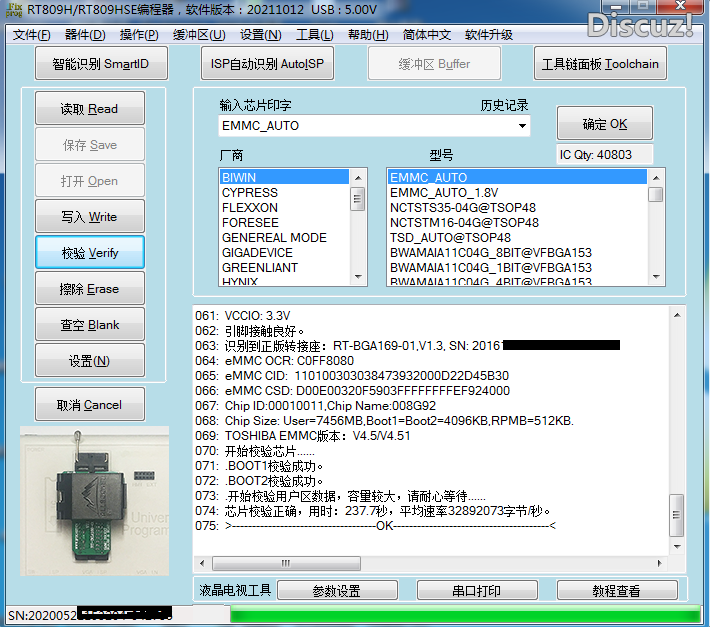Click the 写入 Write button
Viewport: 710px width, 627px height.
coord(90,216)
